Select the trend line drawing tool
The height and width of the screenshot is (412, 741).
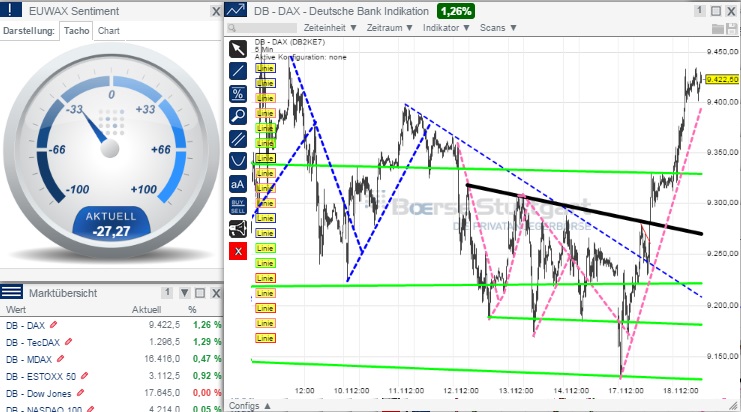(238, 71)
